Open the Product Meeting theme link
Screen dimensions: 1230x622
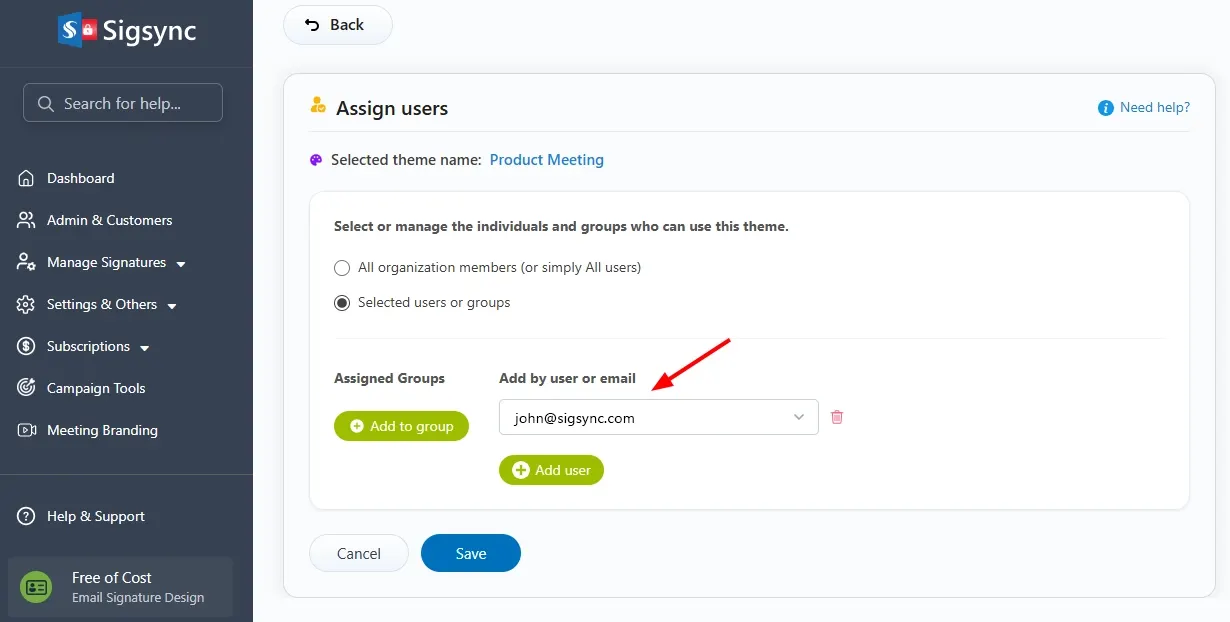click(x=547, y=160)
